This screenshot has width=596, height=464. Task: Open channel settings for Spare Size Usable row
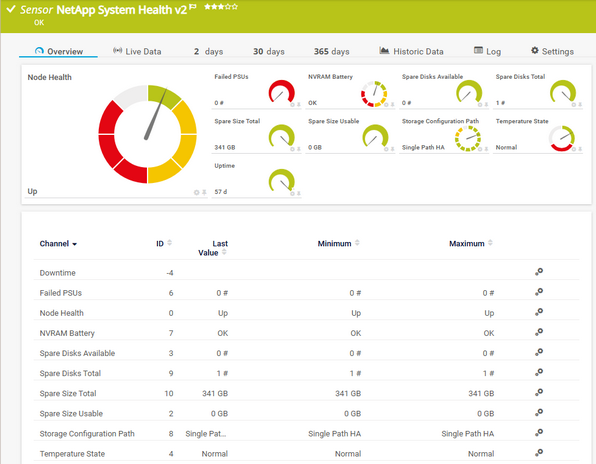539,413
